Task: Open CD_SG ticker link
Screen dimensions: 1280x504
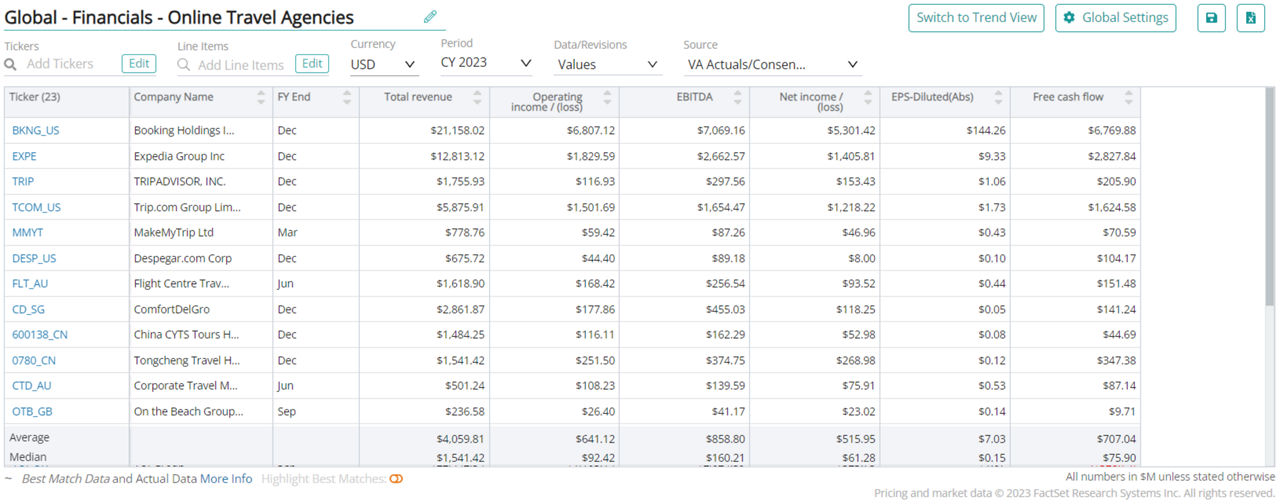Action: (29, 309)
